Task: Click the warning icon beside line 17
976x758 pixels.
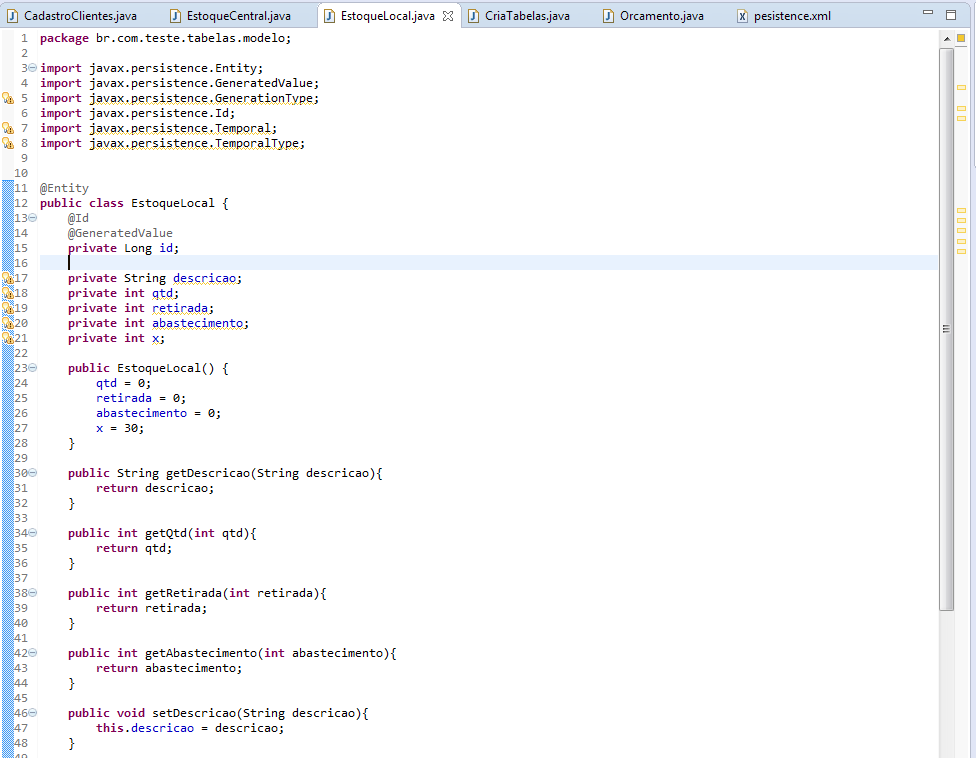Action: 7,278
